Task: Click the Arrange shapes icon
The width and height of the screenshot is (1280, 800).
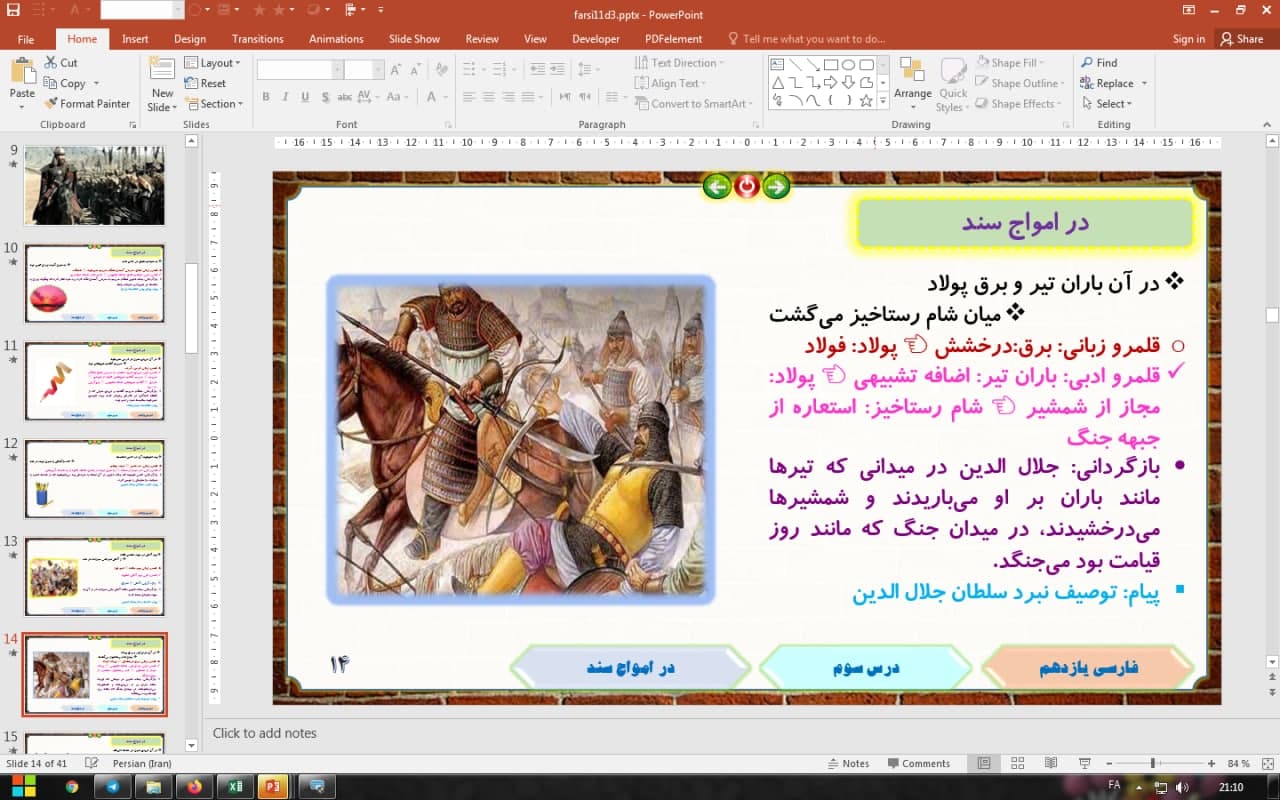Action: pos(912,82)
